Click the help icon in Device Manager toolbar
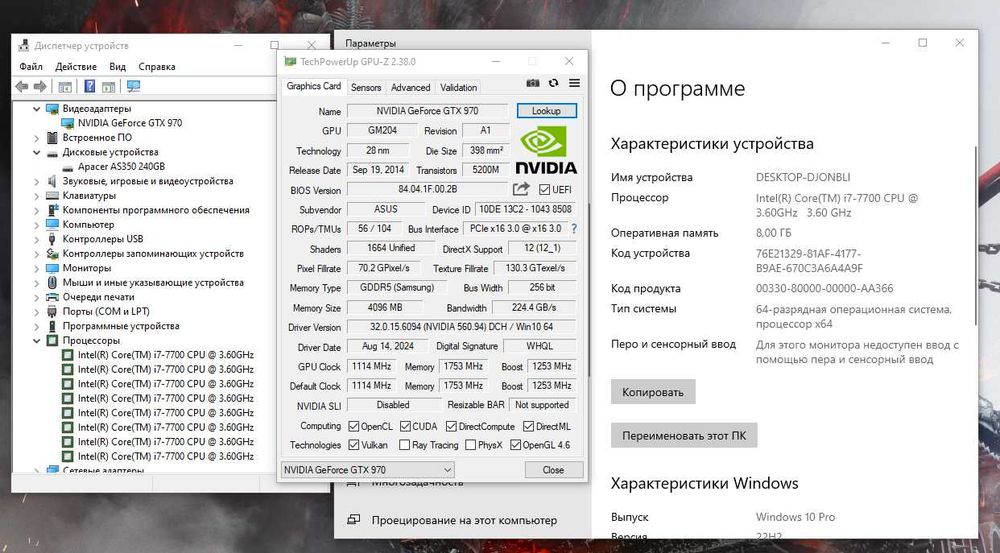1000x553 pixels. tap(89, 86)
